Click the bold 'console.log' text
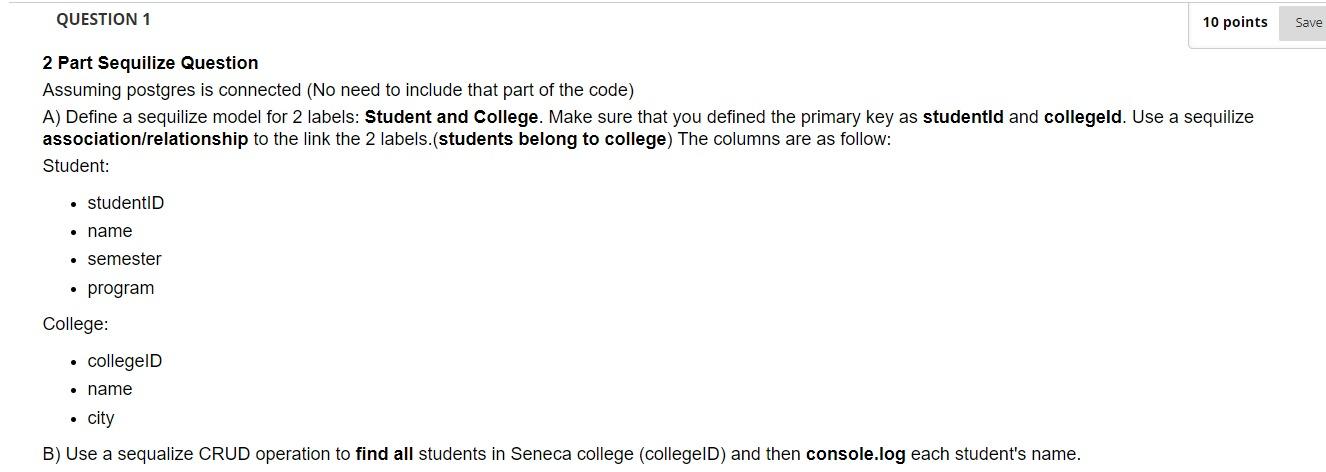This screenshot has height=472, width=1326. pyautogui.click(x=855, y=454)
